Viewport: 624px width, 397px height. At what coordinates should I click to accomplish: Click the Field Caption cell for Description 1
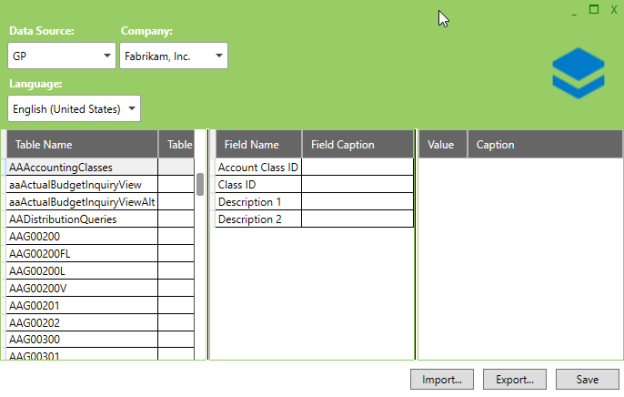357,202
